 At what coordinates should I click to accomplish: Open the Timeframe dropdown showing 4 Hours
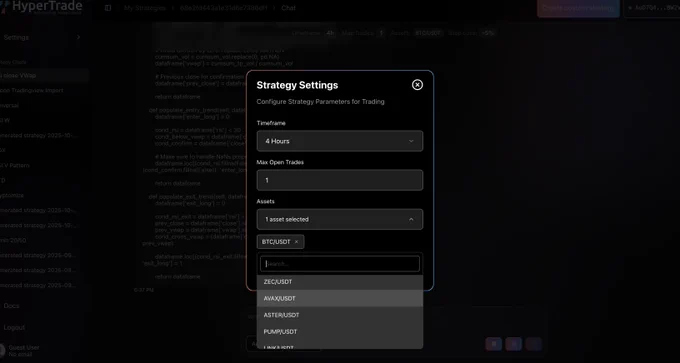(x=340, y=141)
